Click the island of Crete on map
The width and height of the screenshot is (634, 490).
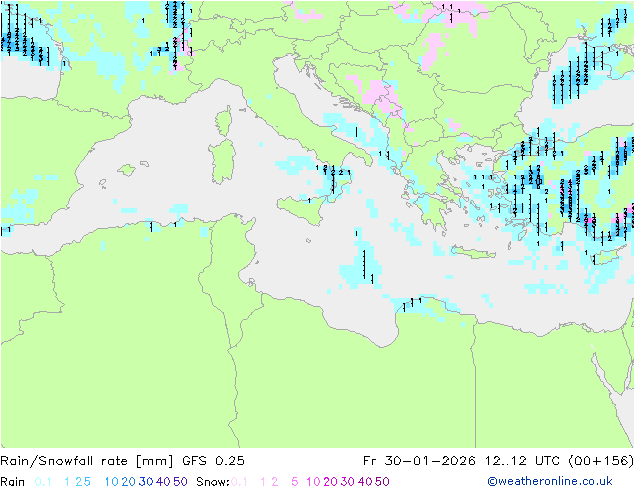(472, 252)
